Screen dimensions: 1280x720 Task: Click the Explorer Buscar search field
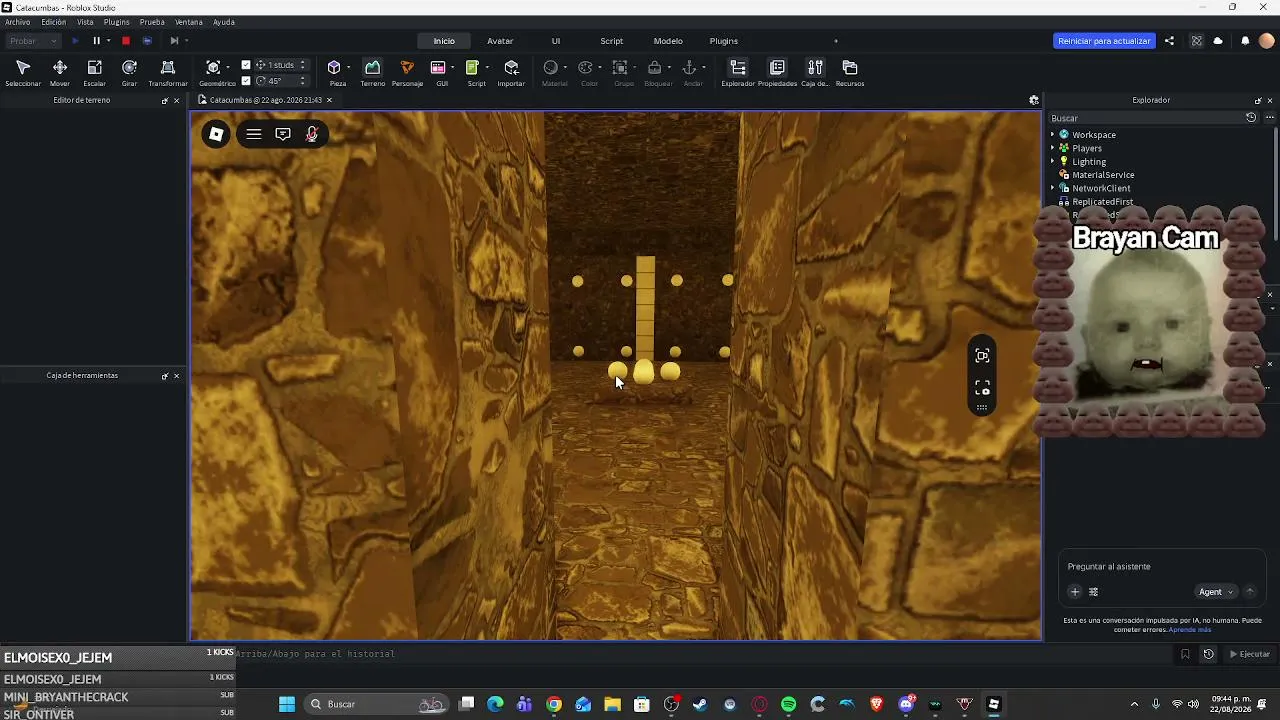point(1144,118)
